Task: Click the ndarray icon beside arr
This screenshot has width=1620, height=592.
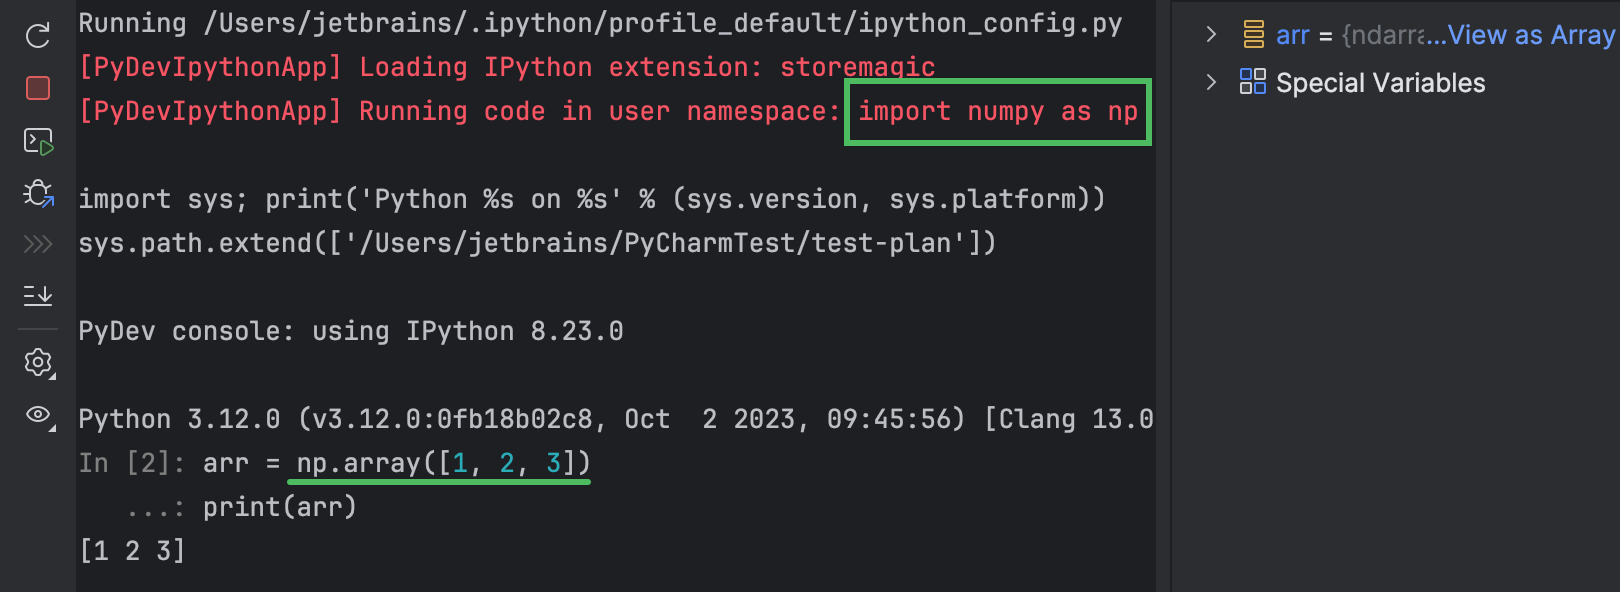Action: 1253,36
